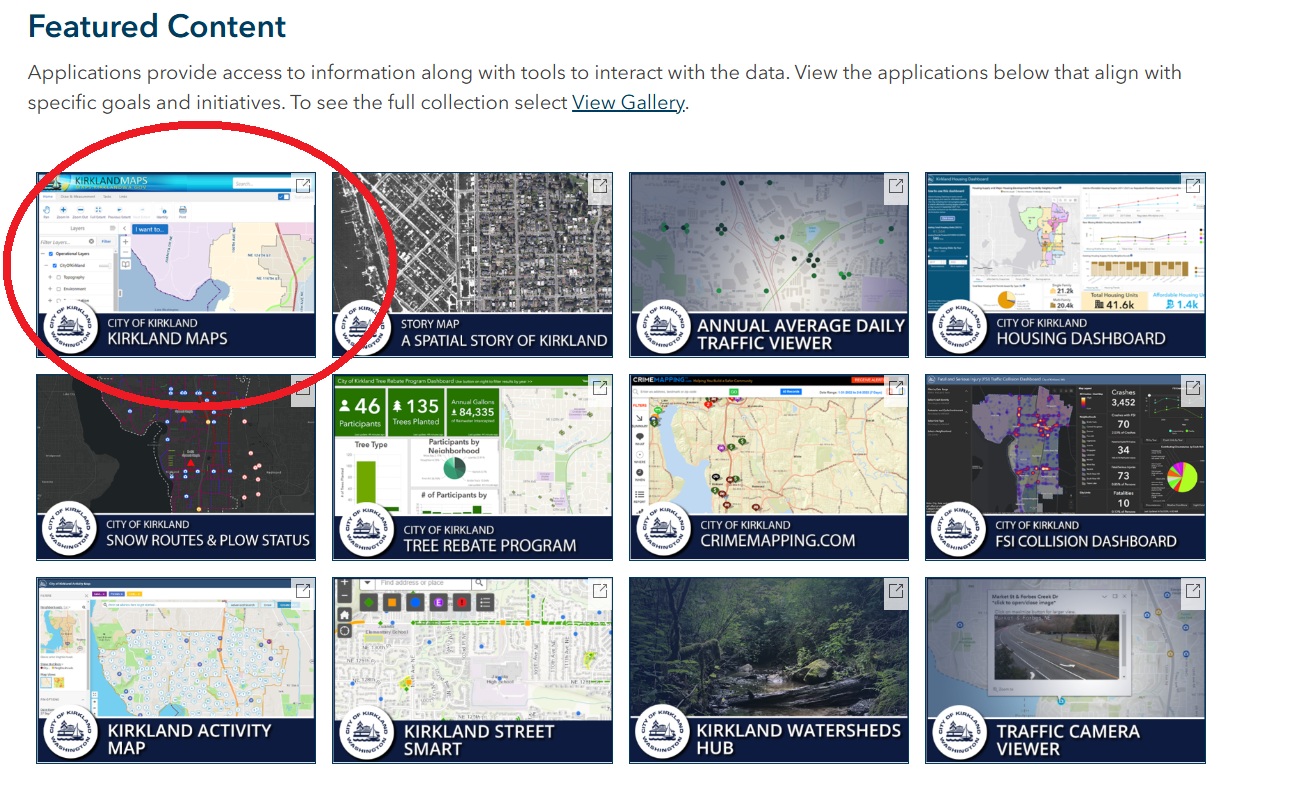The height and width of the screenshot is (795, 1296).
Task: Click the aerial photo thumbnail of Spatial Story
Action: (472, 240)
